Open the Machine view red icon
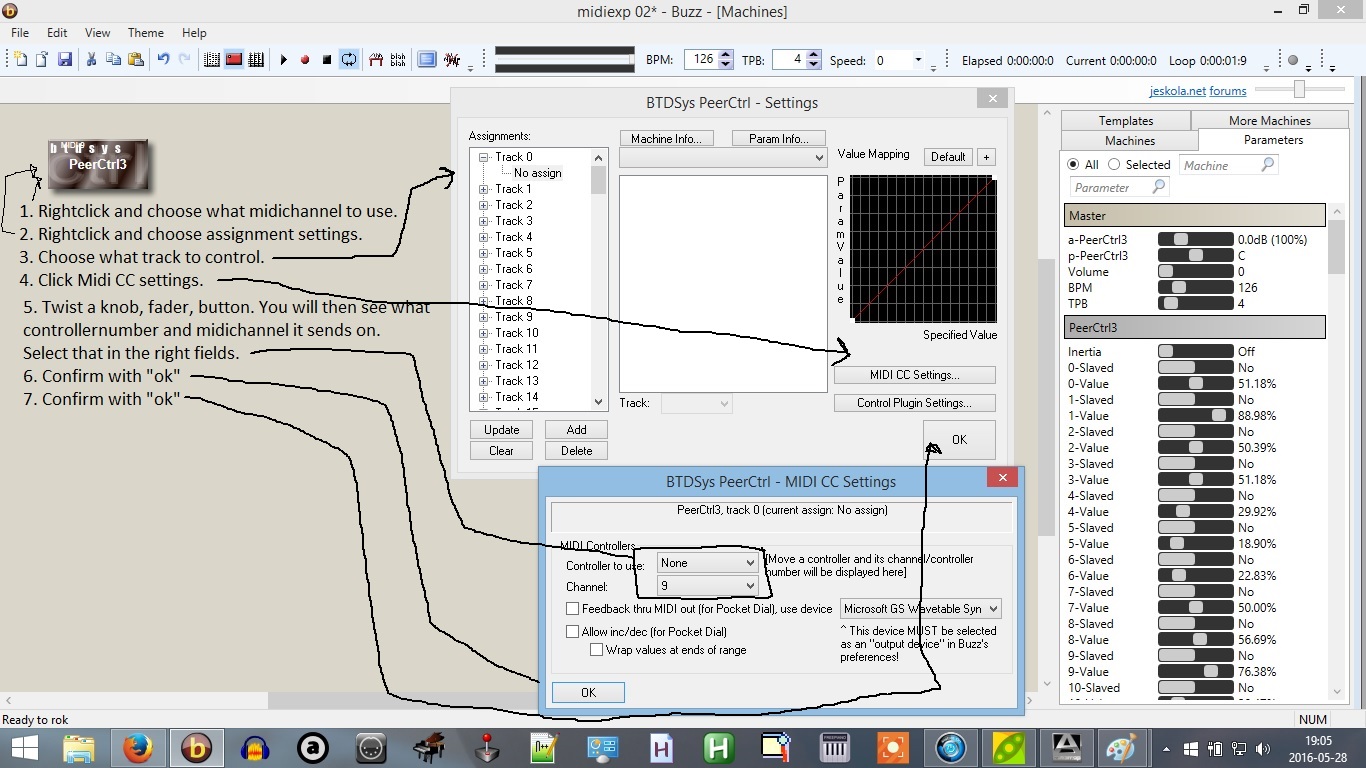 234,60
